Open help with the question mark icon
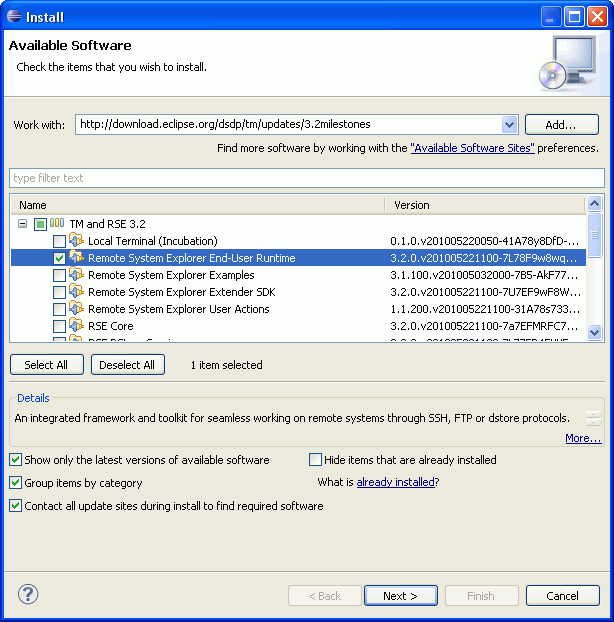 28,594
